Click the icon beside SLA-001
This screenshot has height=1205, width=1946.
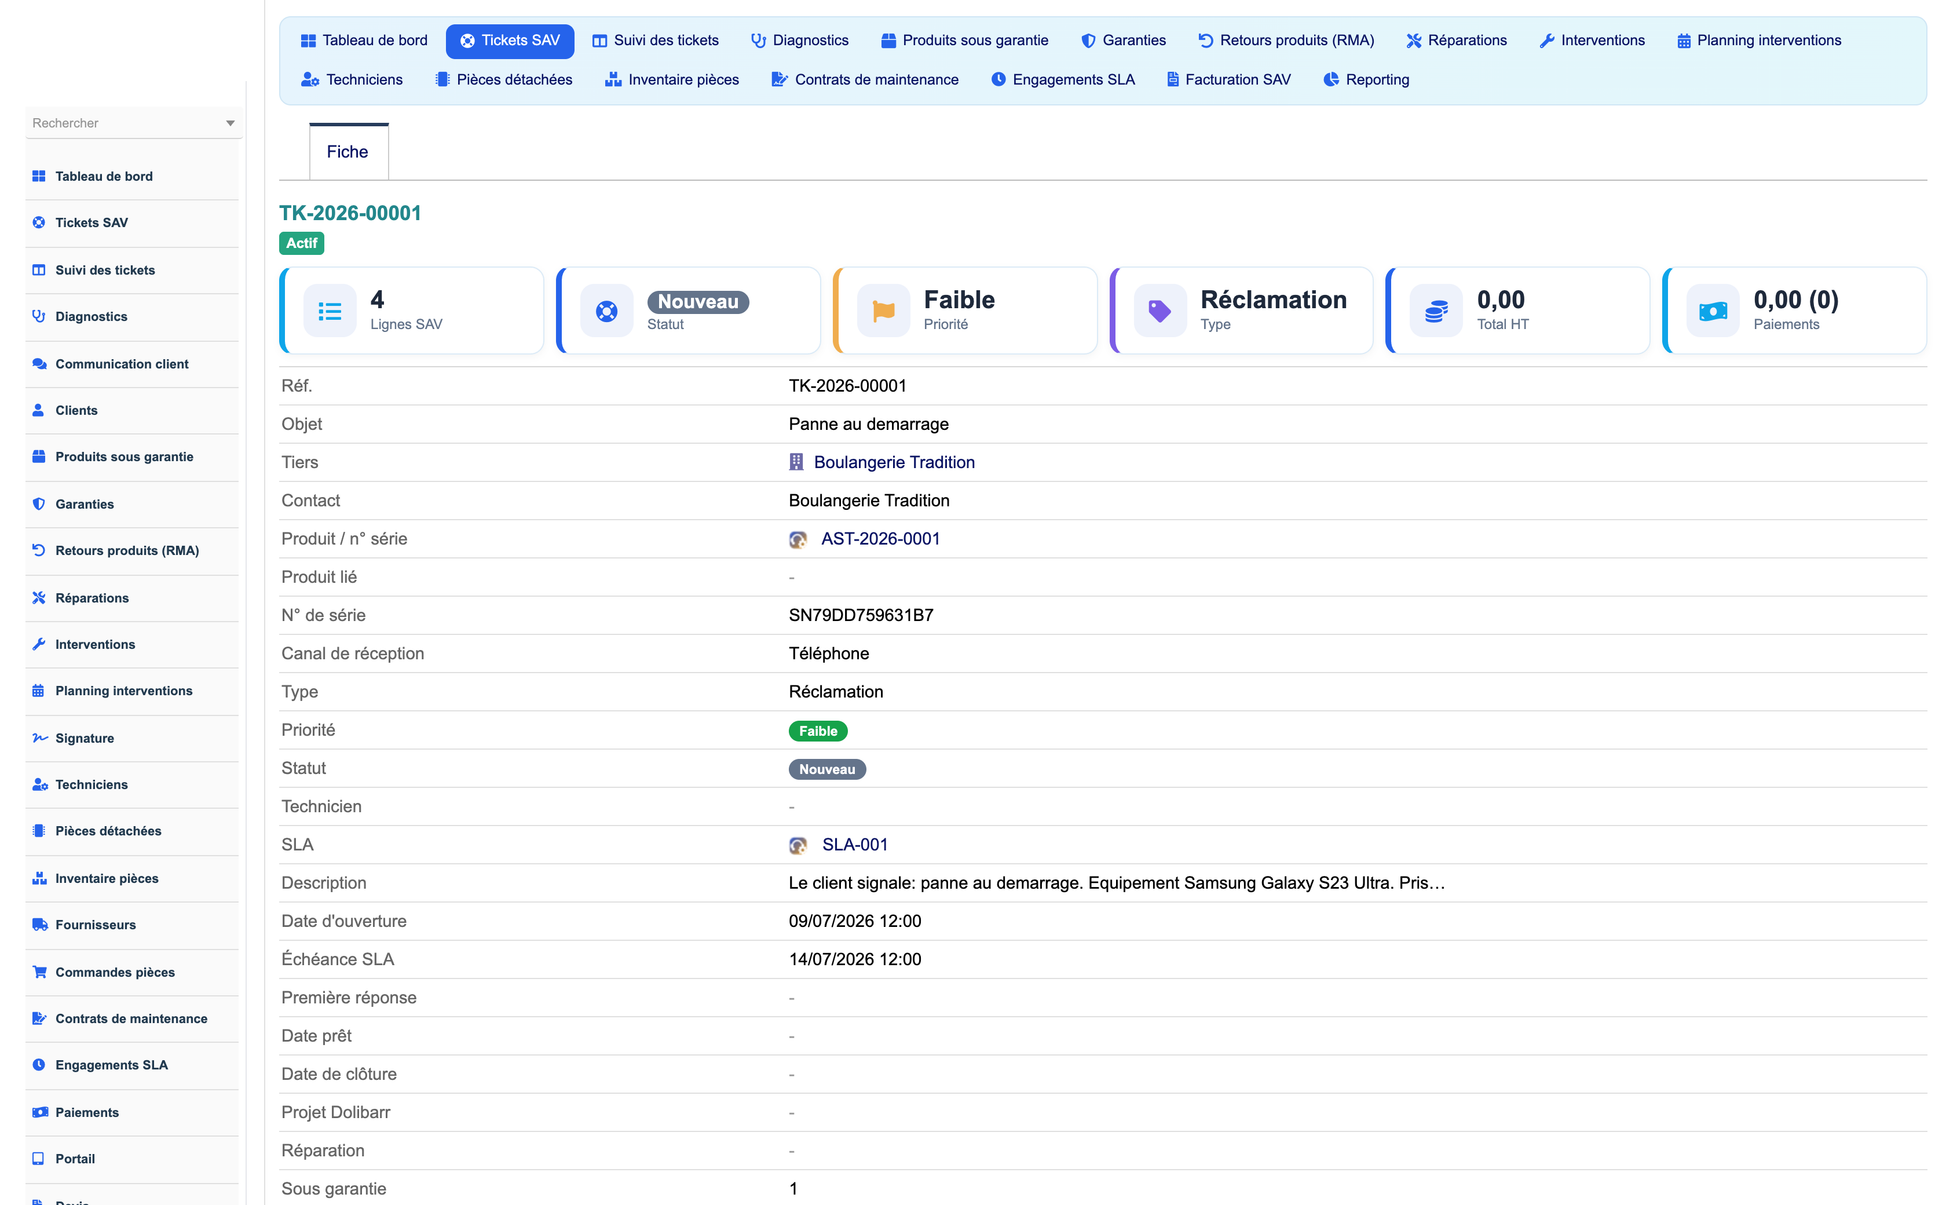click(x=798, y=846)
